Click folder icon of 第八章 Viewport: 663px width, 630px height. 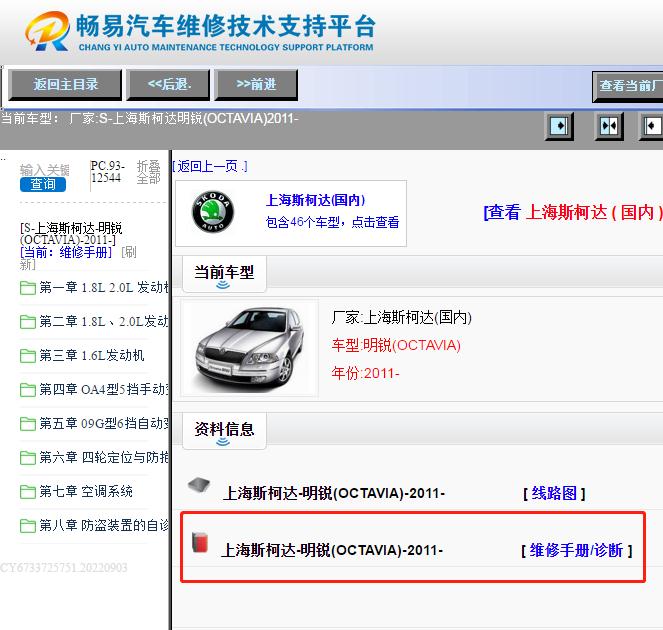27,526
